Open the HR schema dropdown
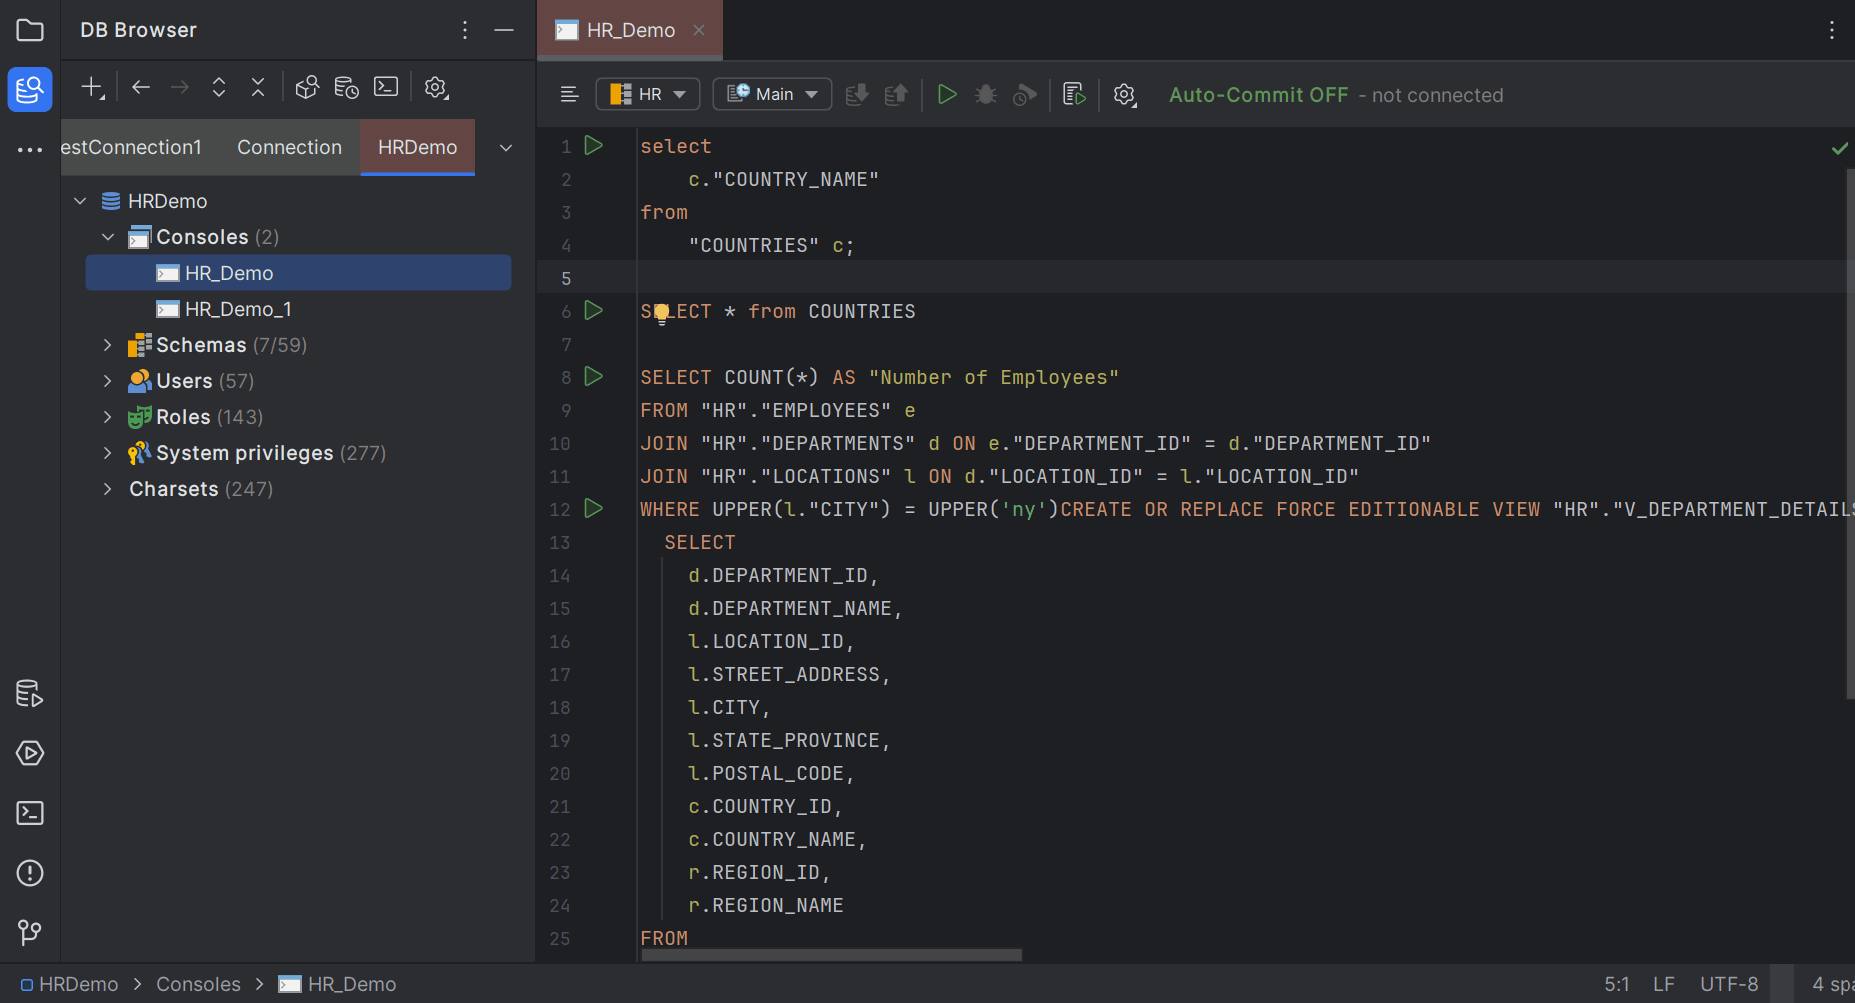The height and width of the screenshot is (1003, 1855). click(x=648, y=93)
